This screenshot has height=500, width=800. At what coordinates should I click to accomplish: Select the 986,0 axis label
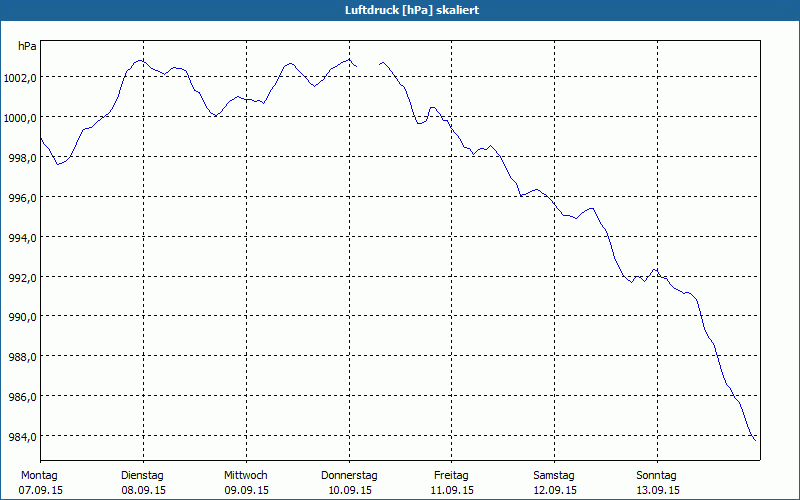[22, 397]
